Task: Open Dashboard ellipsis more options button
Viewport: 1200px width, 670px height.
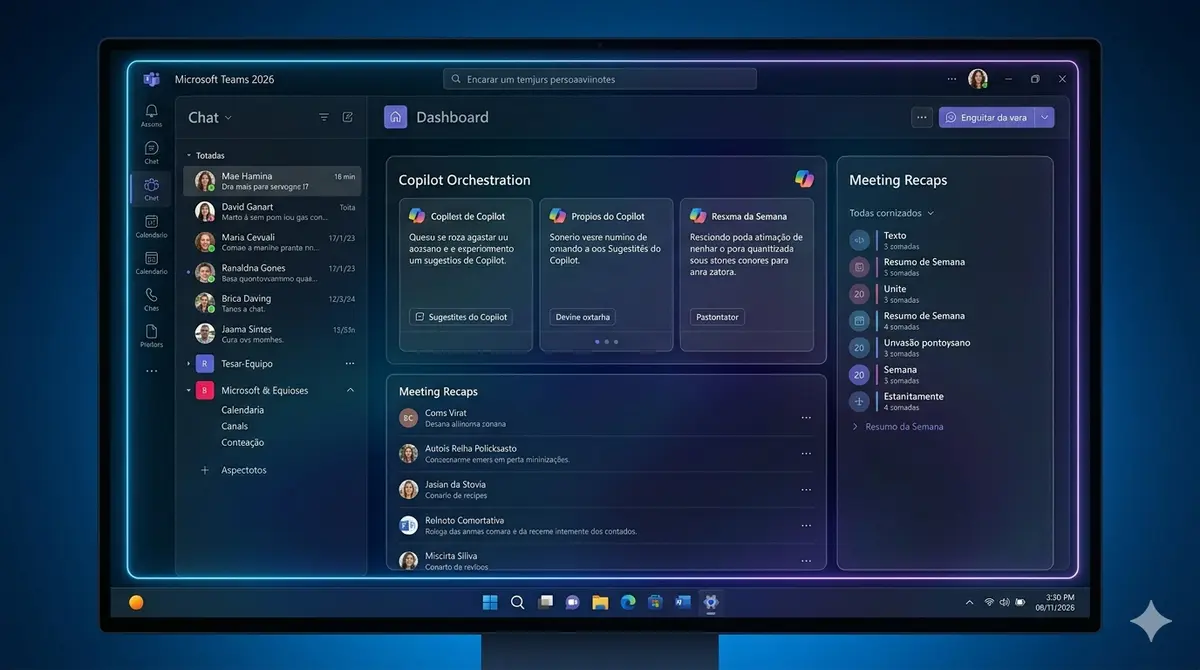Action: 922,117
